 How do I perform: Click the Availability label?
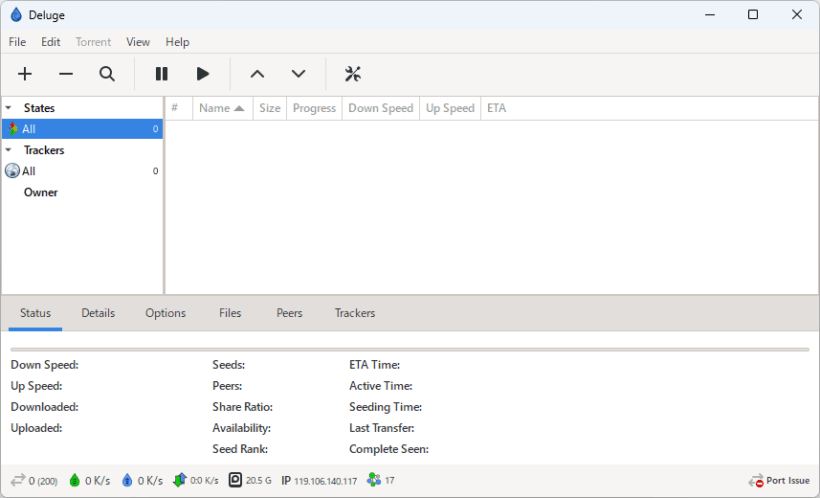click(242, 428)
